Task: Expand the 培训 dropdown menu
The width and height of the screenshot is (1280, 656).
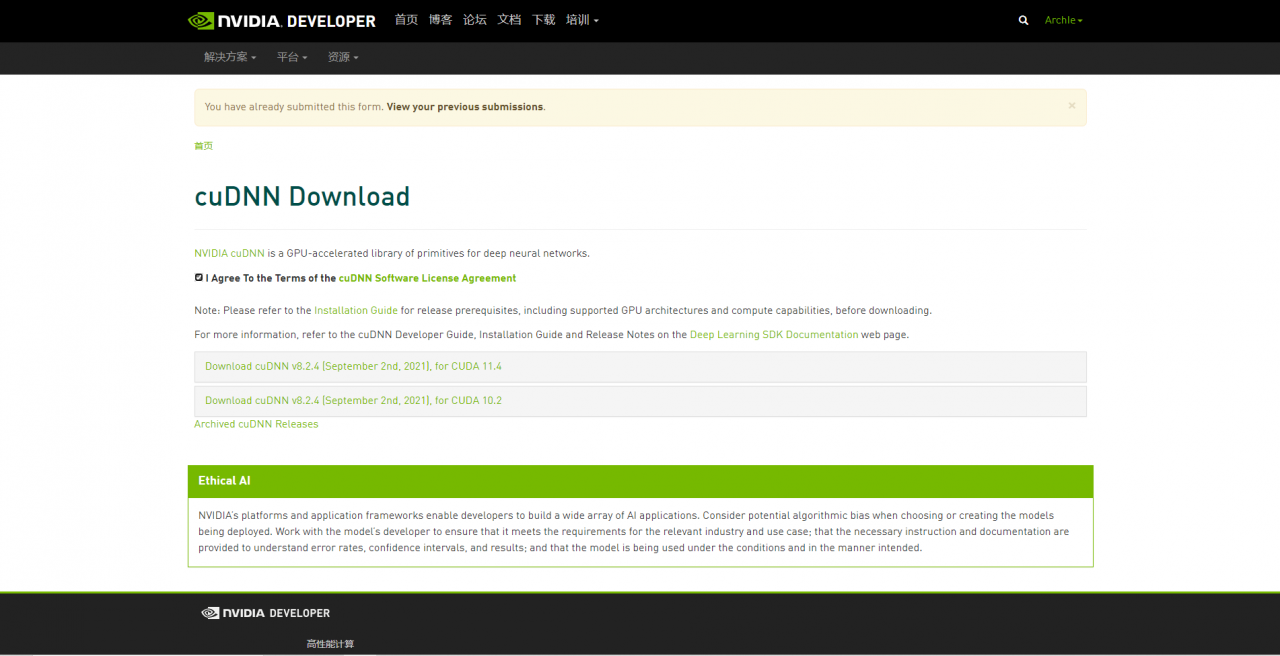Action: point(582,20)
